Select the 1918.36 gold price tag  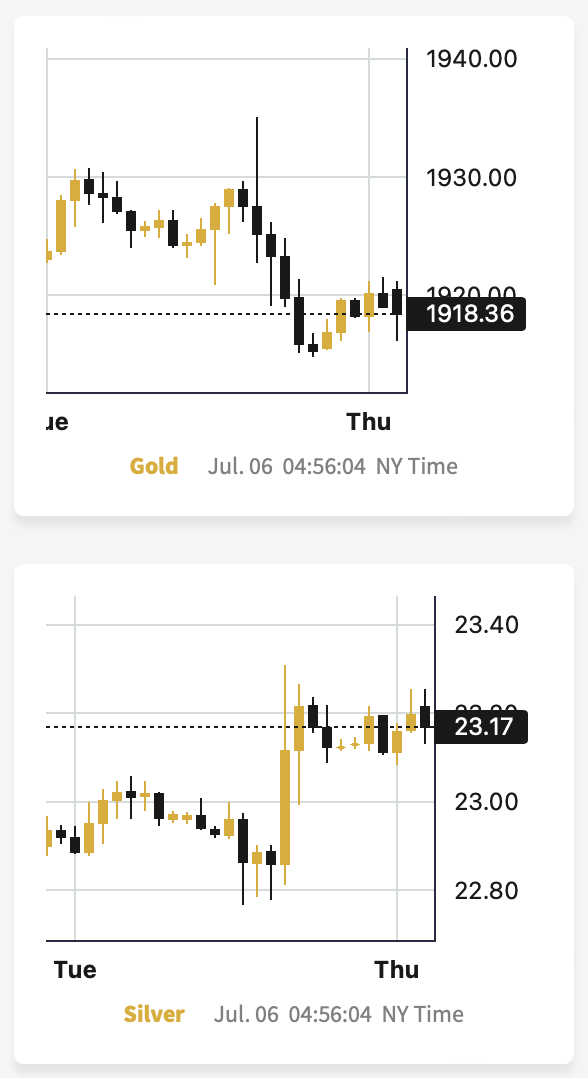click(x=466, y=314)
